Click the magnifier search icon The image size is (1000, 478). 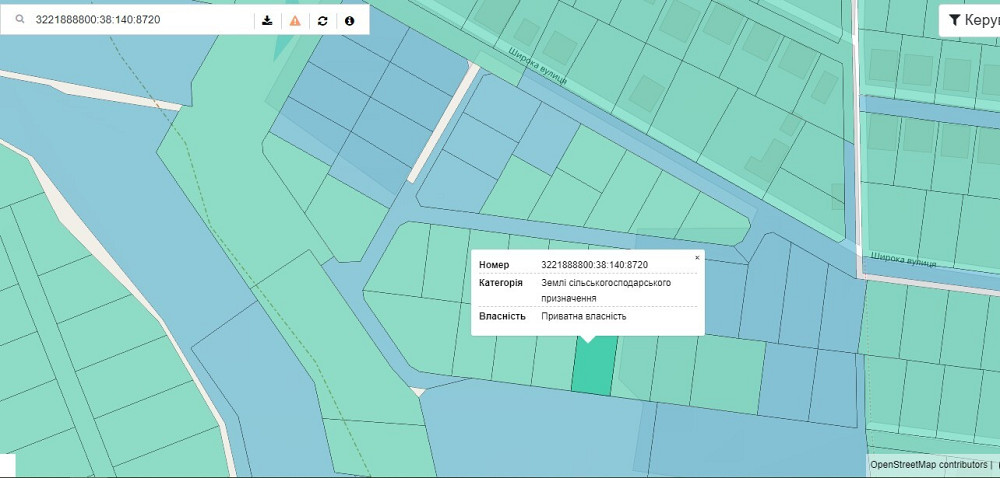tap(19, 20)
